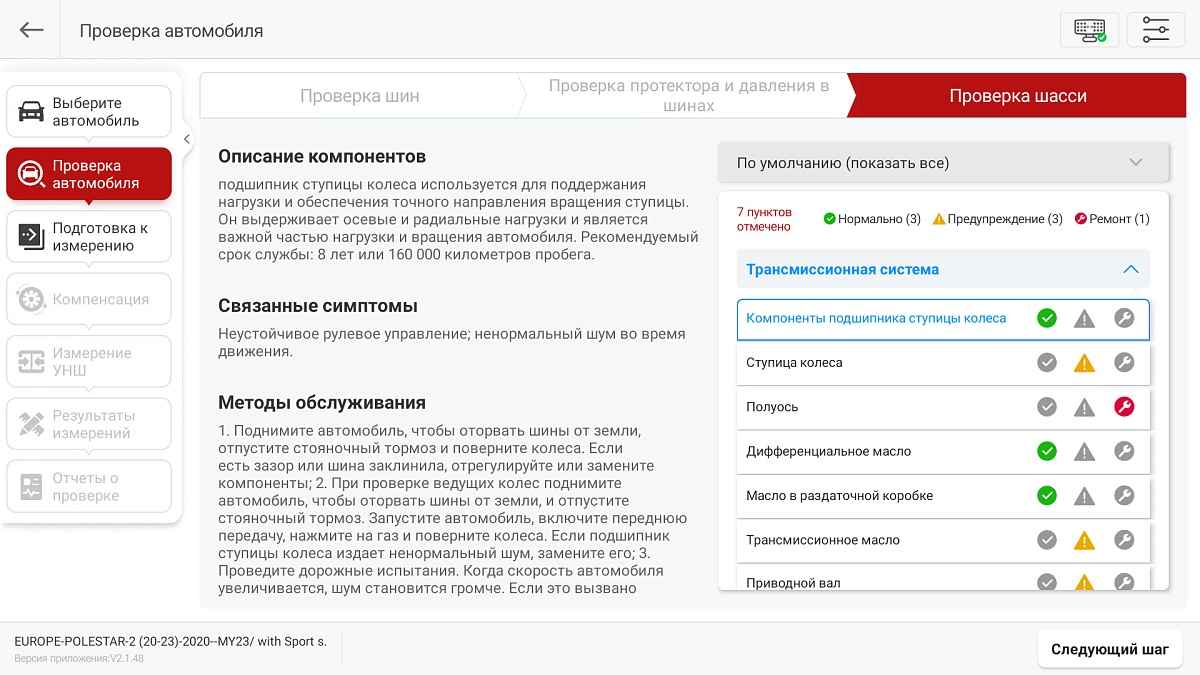The height and width of the screenshot is (675, 1200).
Task: Open the settings sliders icon
Action: 1156,30
